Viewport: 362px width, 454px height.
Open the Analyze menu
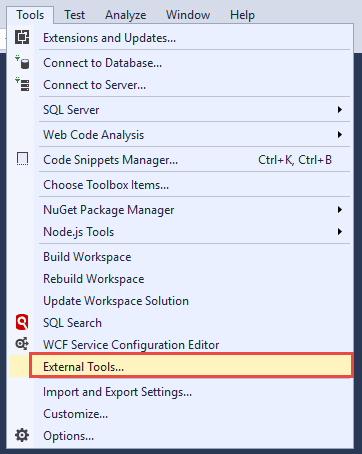pyautogui.click(x=126, y=15)
